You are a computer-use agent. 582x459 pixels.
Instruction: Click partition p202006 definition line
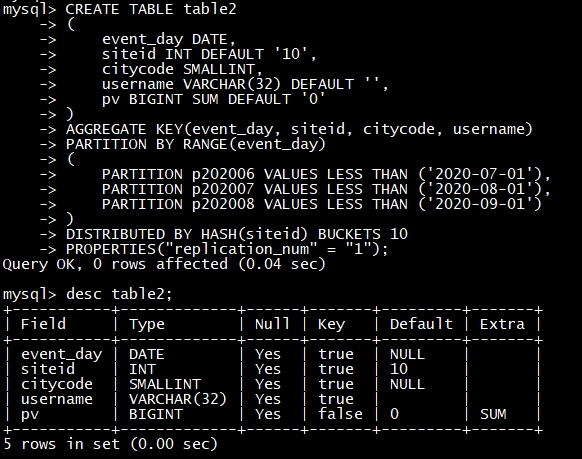click(326, 174)
